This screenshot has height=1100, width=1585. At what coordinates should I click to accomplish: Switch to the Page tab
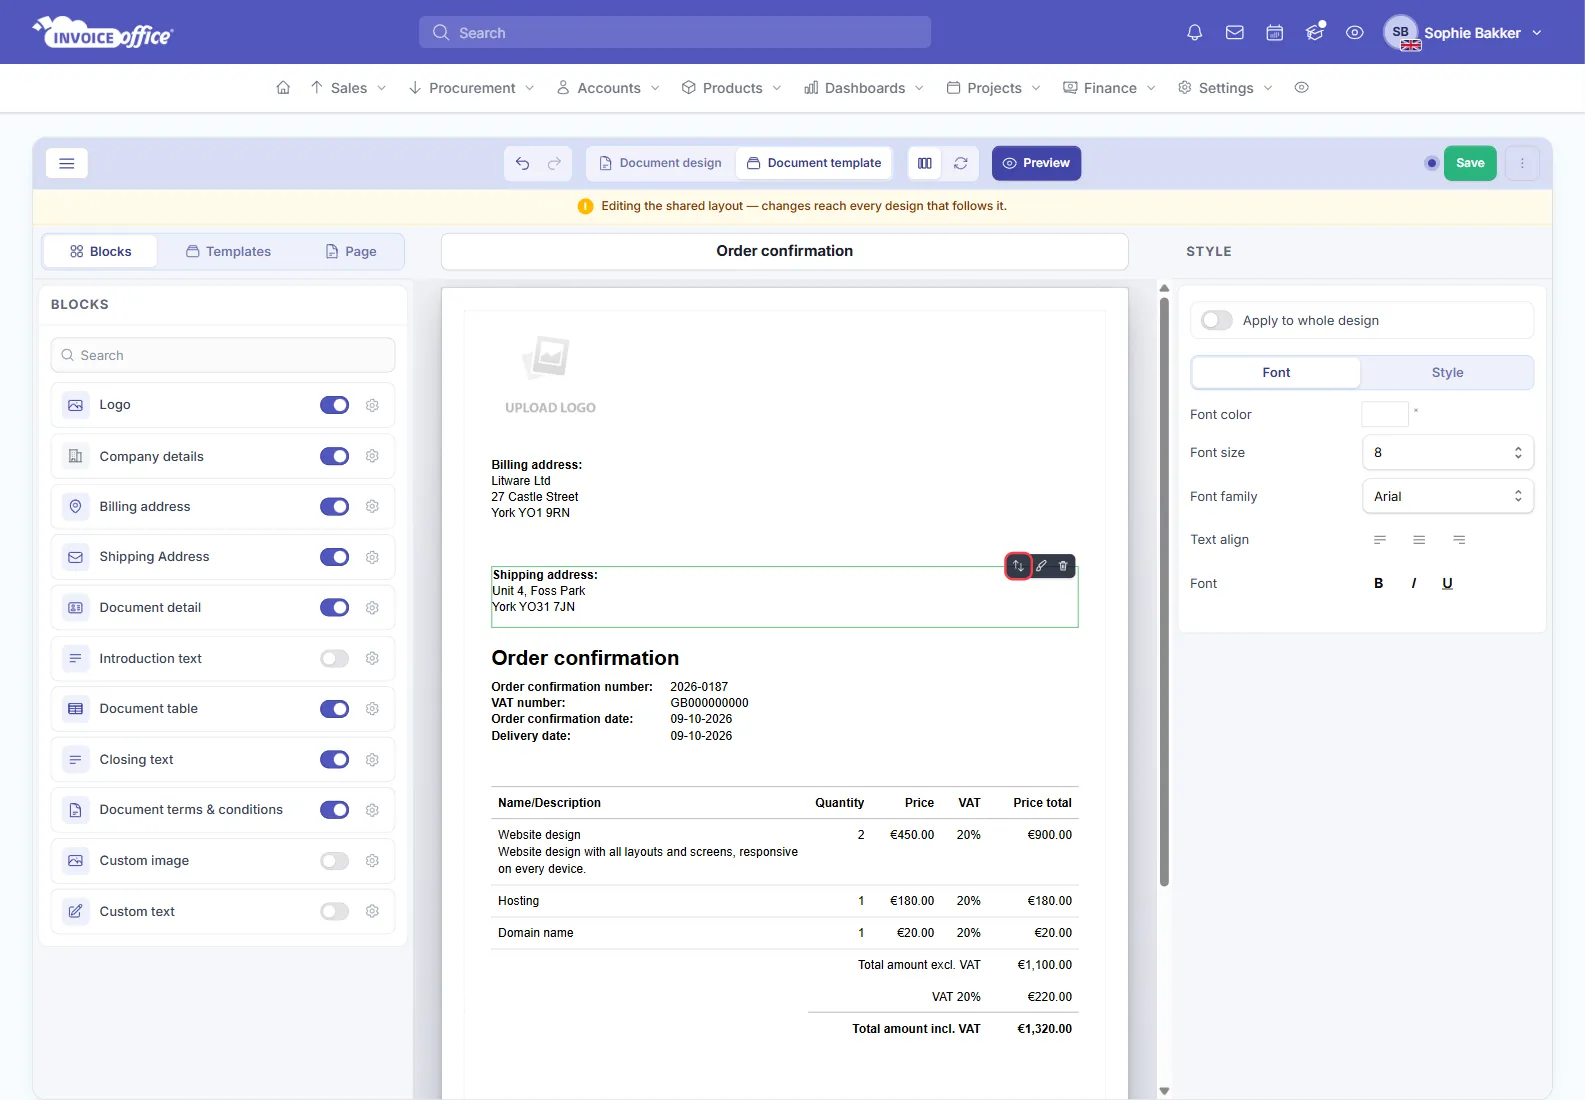(x=351, y=251)
